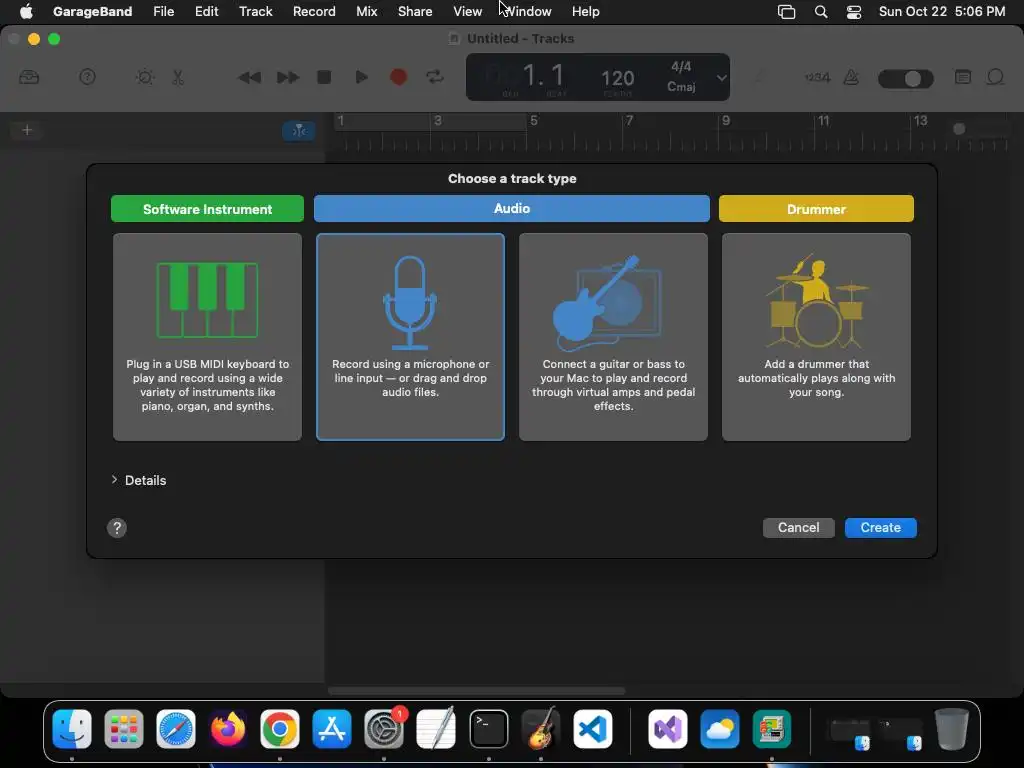Open the Mix menu
Viewport: 1024px width, 768px height.
click(366, 11)
